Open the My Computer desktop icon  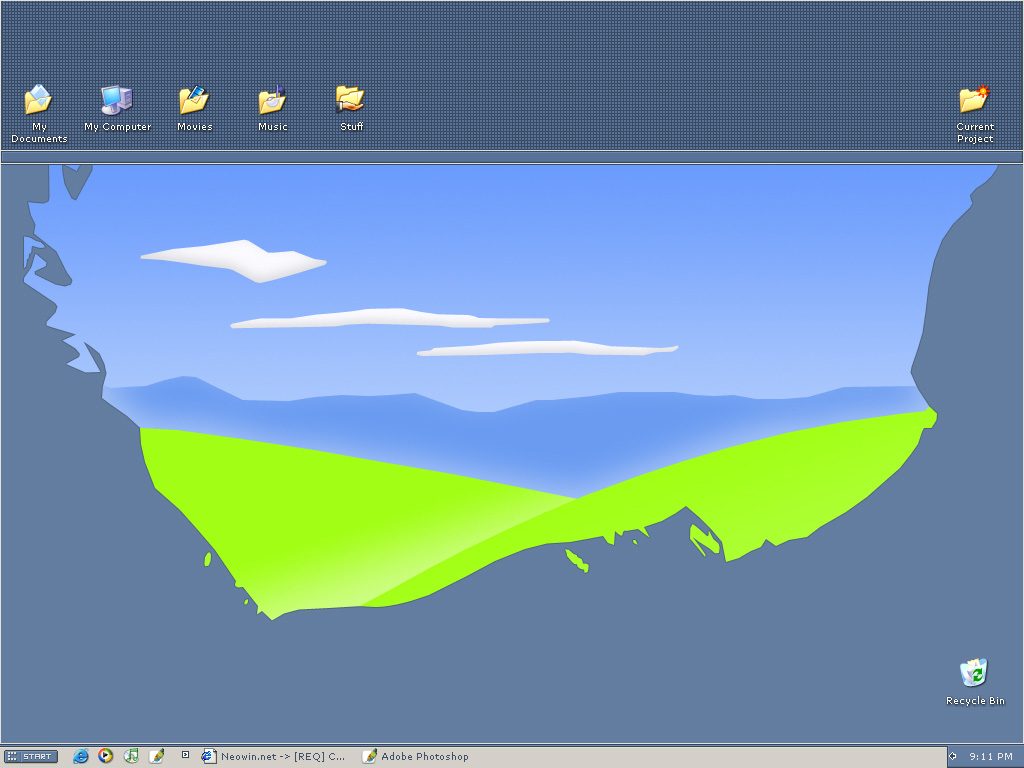118,108
